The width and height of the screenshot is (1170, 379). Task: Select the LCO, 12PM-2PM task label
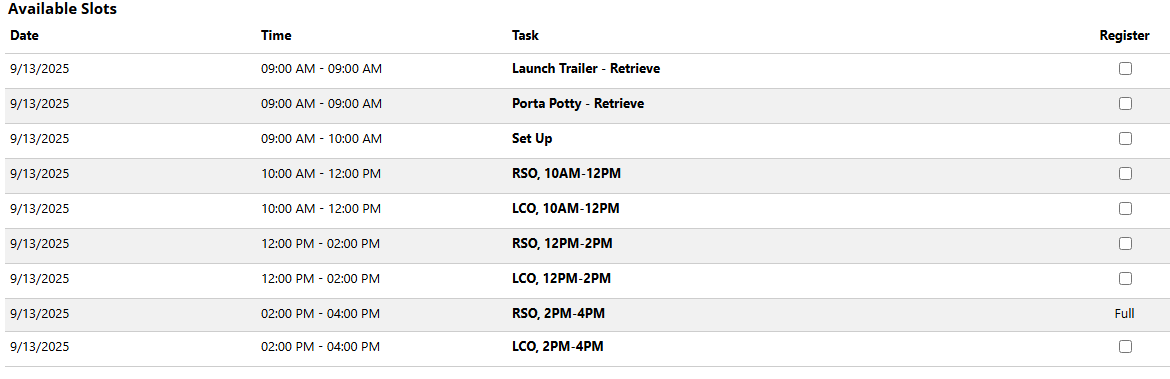[561, 278]
